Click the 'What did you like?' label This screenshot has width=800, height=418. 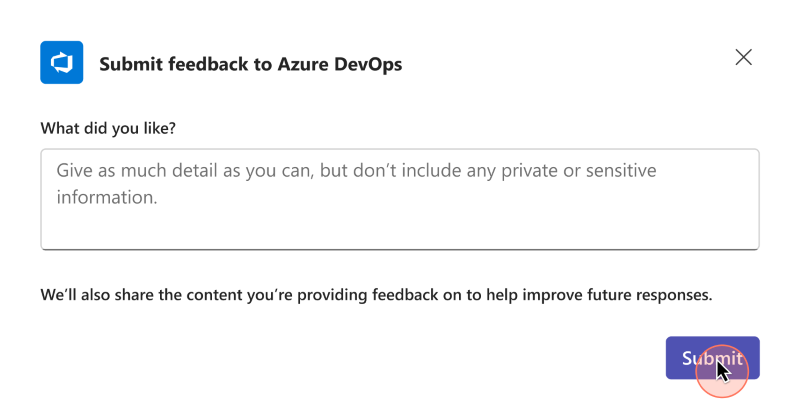click(x=108, y=128)
